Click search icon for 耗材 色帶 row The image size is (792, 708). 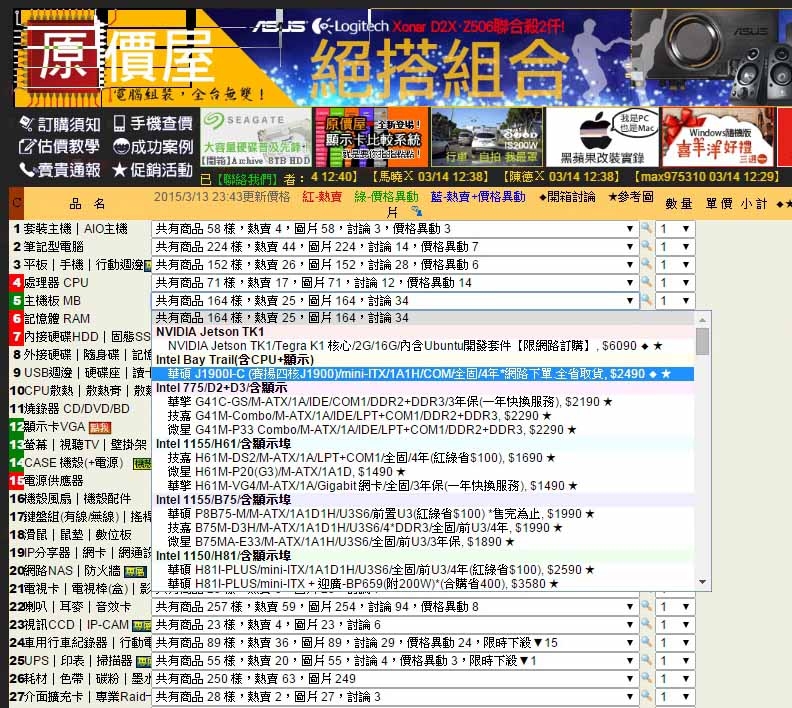647,678
